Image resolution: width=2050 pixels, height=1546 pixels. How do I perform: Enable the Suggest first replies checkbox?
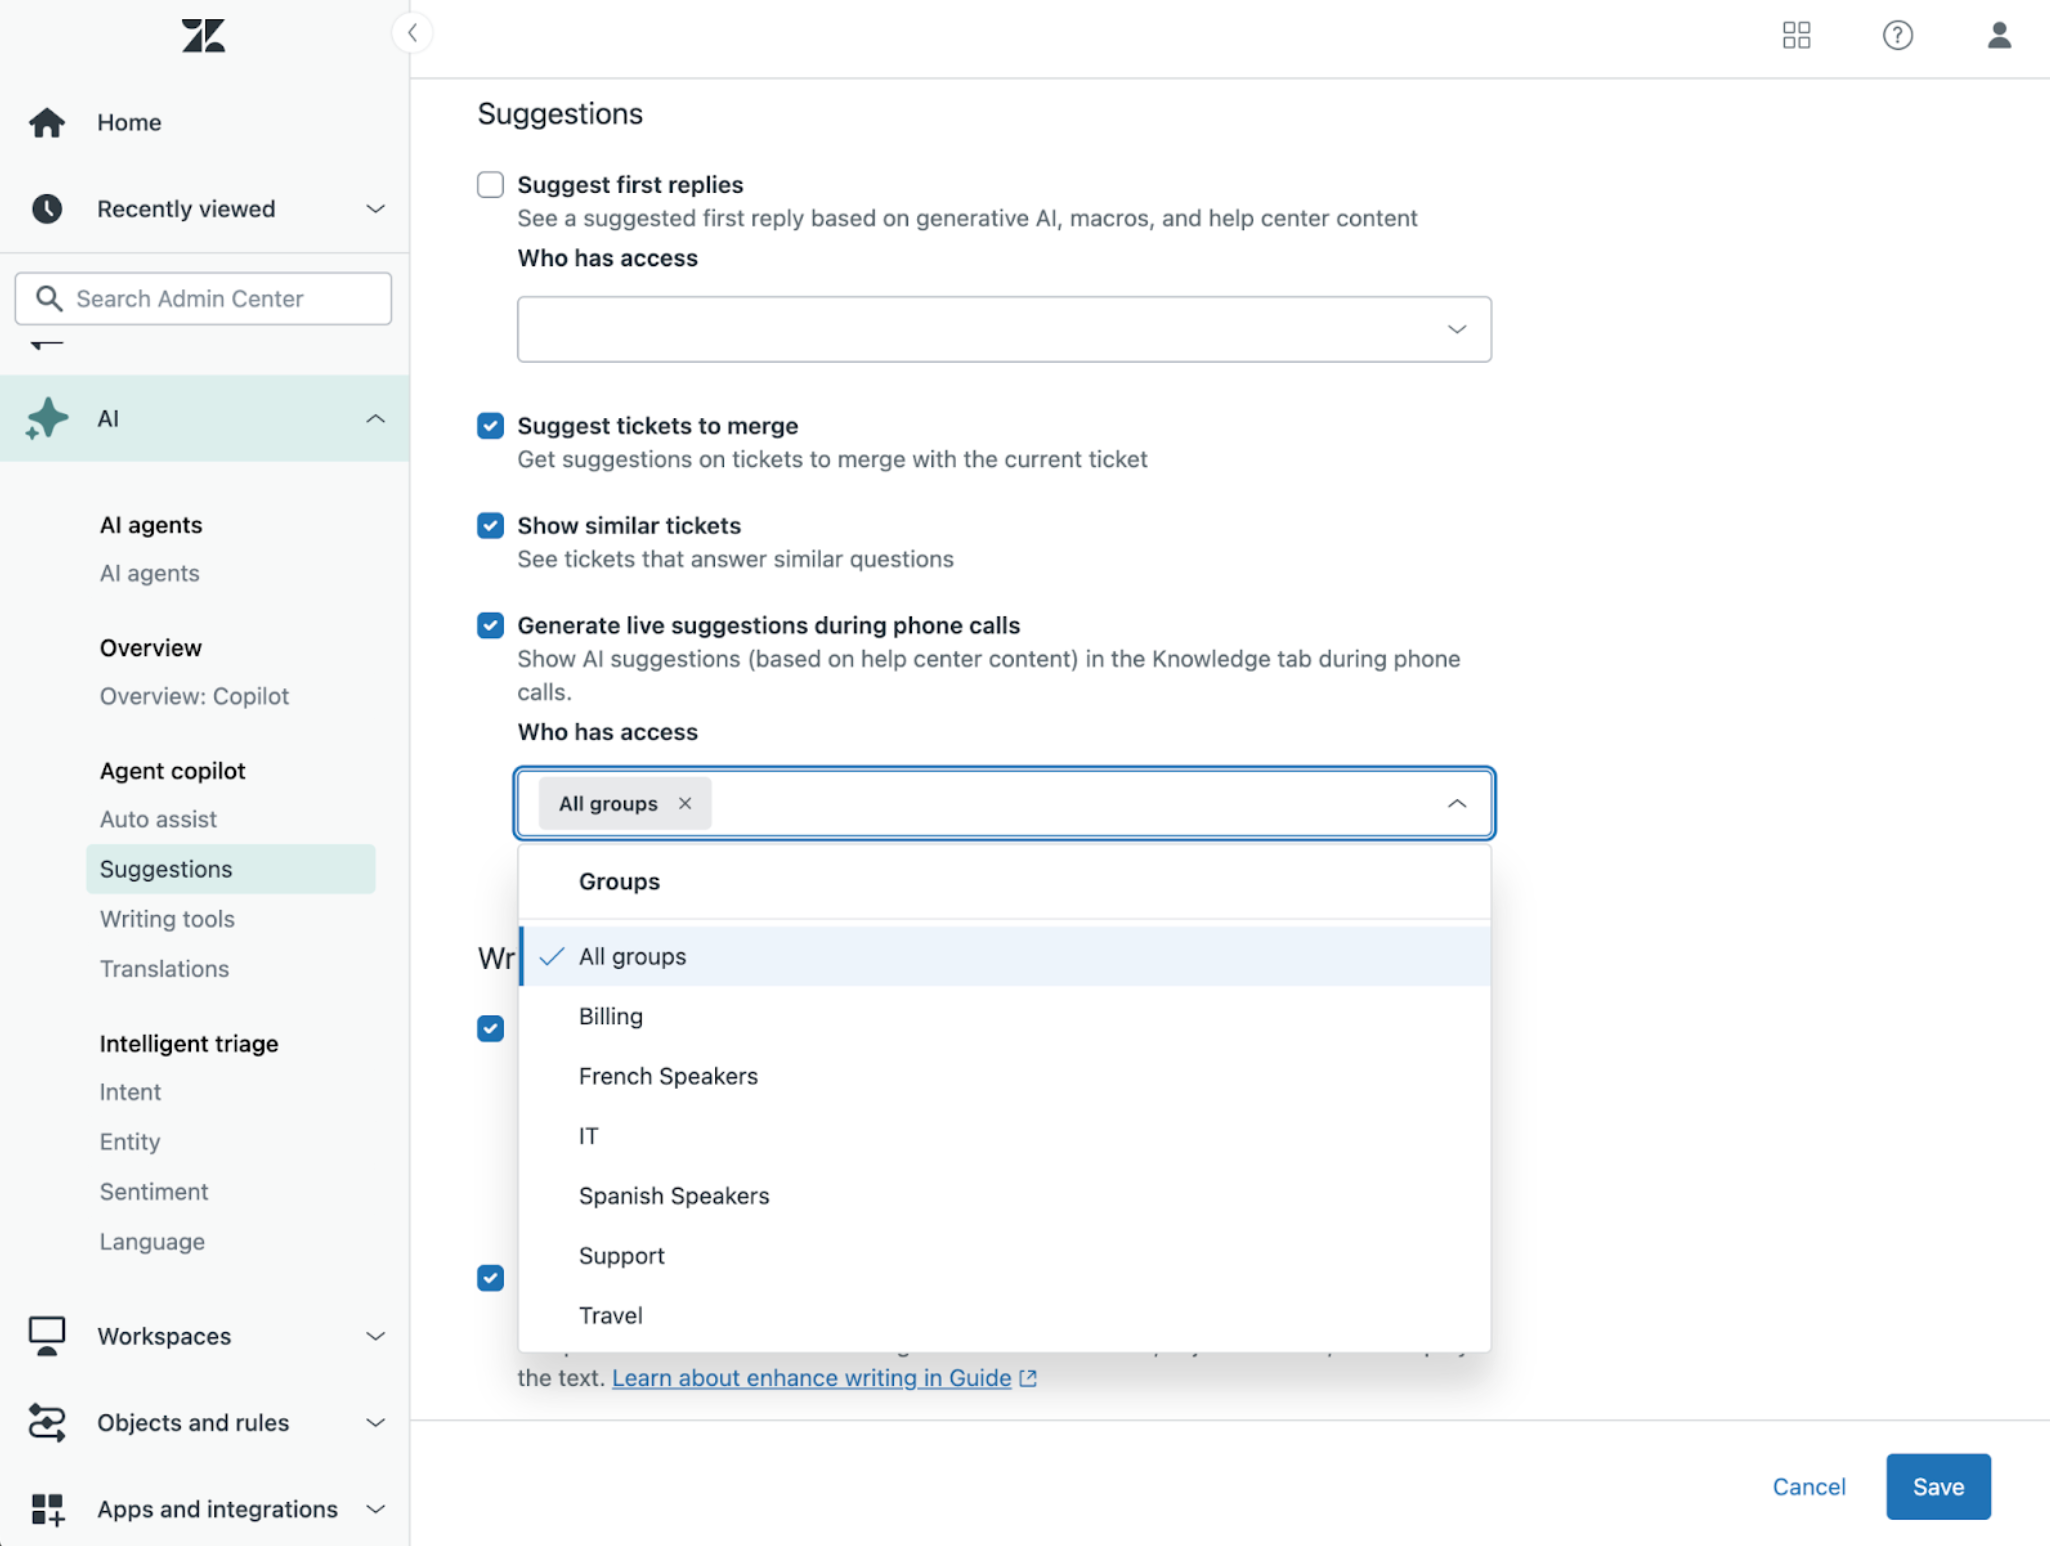click(490, 185)
